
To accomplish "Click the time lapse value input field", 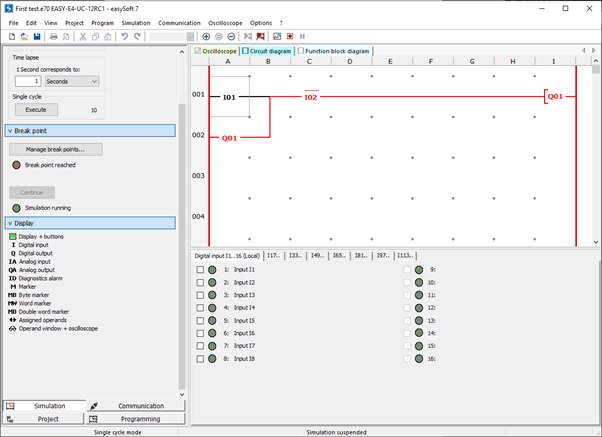I will (27, 81).
